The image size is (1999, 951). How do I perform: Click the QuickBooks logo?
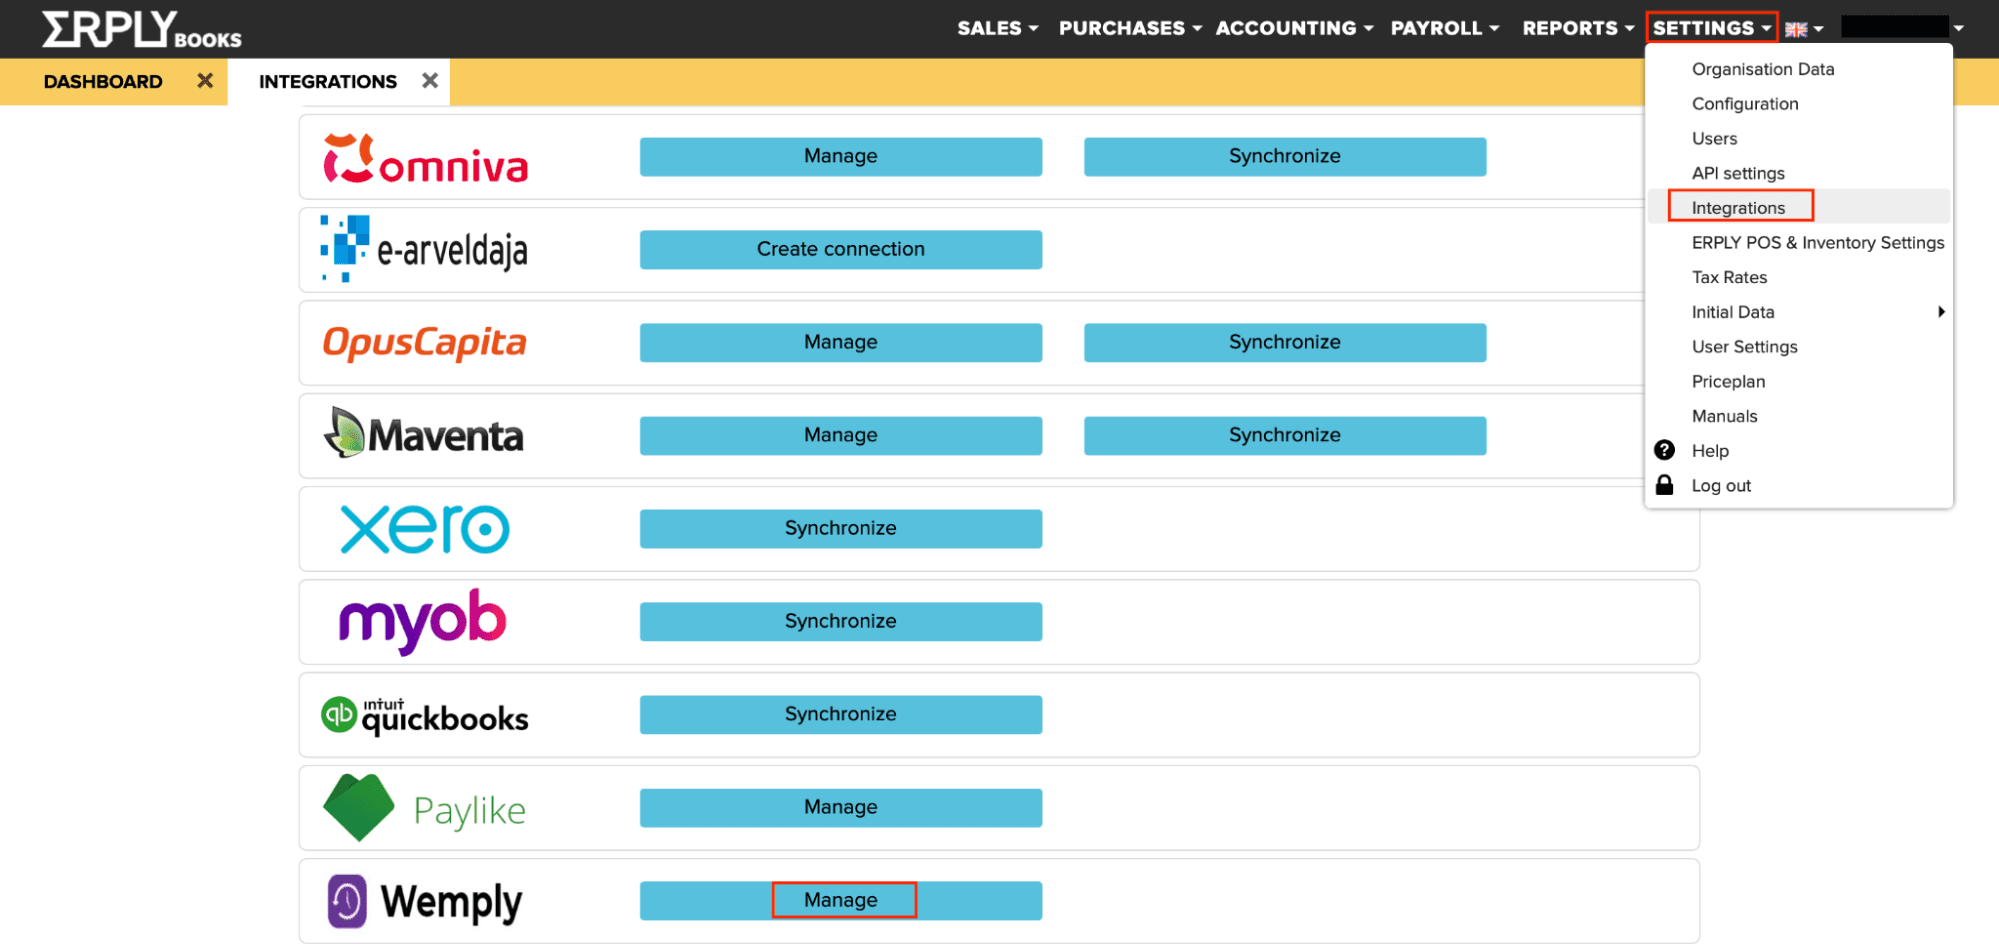[x=424, y=716]
